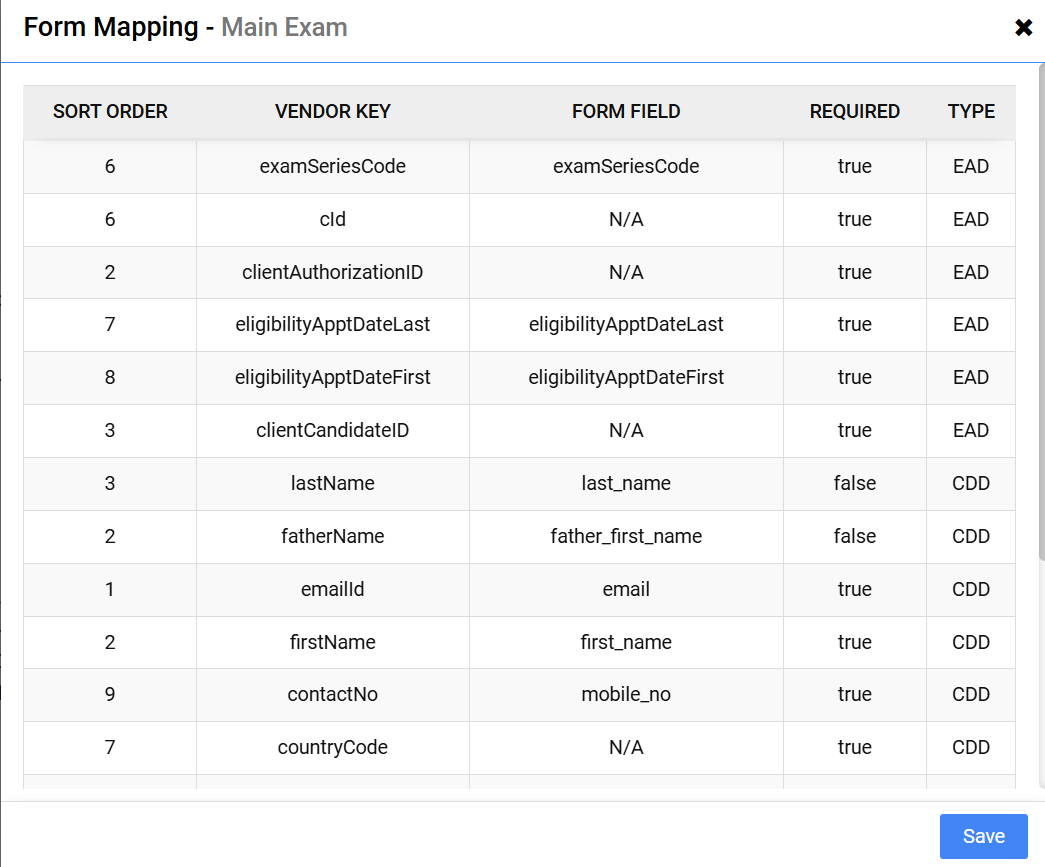Click the SORT ORDER column header
1045x867 pixels.
coord(110,112)
